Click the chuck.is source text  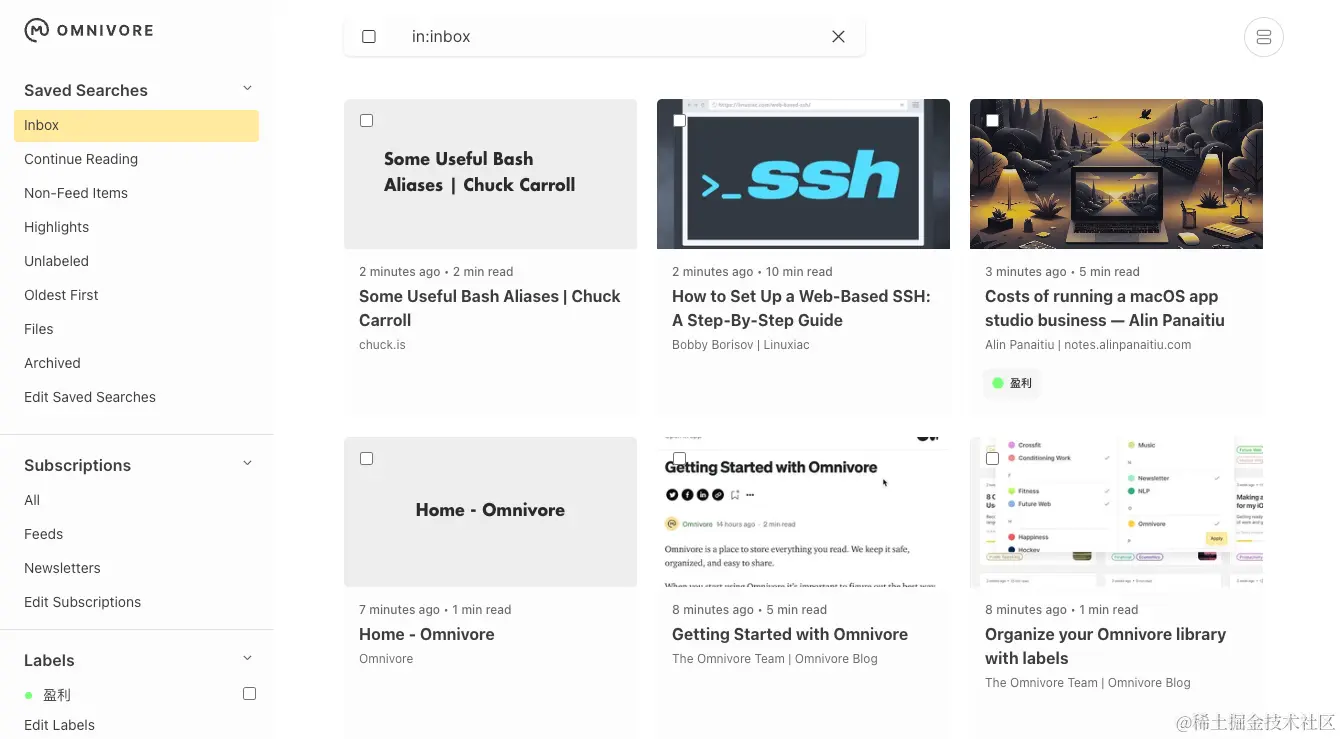point(382,345)
